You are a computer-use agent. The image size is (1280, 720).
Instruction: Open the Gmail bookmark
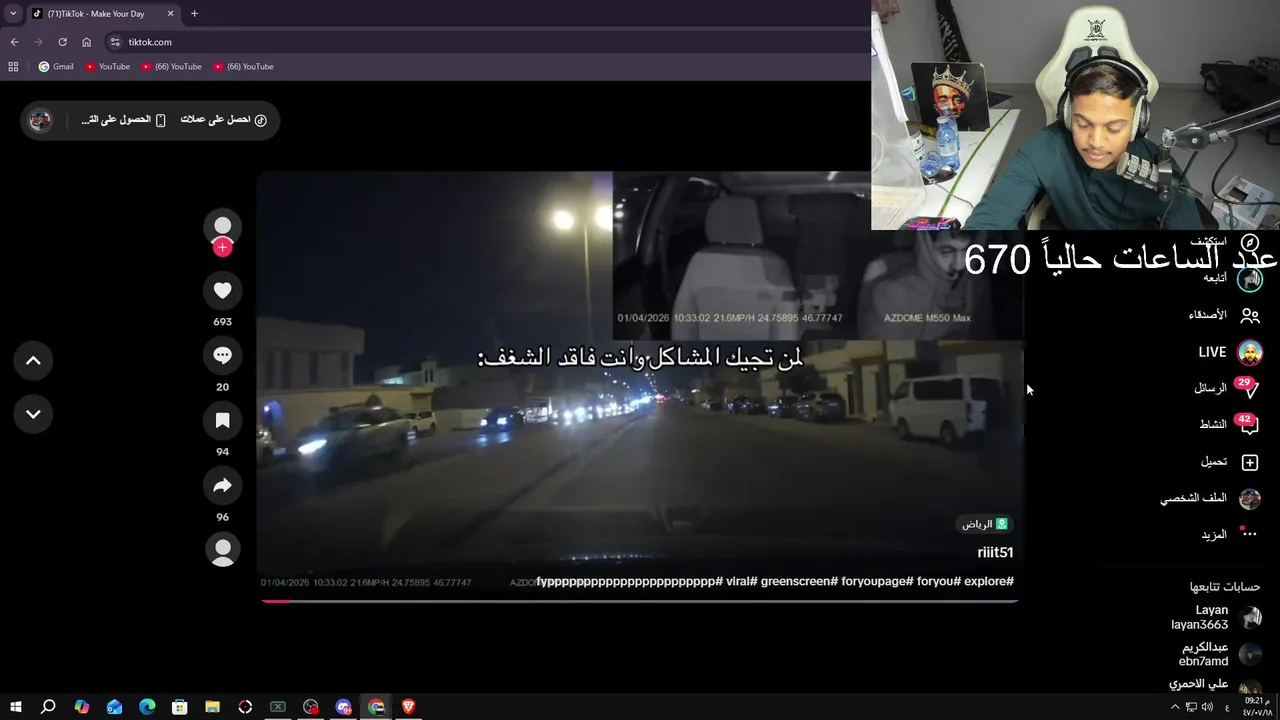(x=56, y=67)
